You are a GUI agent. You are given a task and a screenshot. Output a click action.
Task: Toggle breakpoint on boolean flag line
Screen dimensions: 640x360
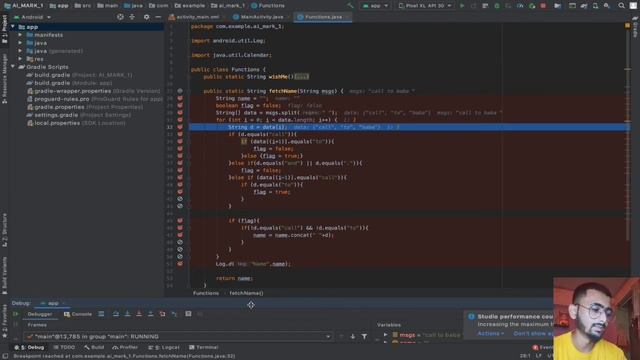pos(180,105)
